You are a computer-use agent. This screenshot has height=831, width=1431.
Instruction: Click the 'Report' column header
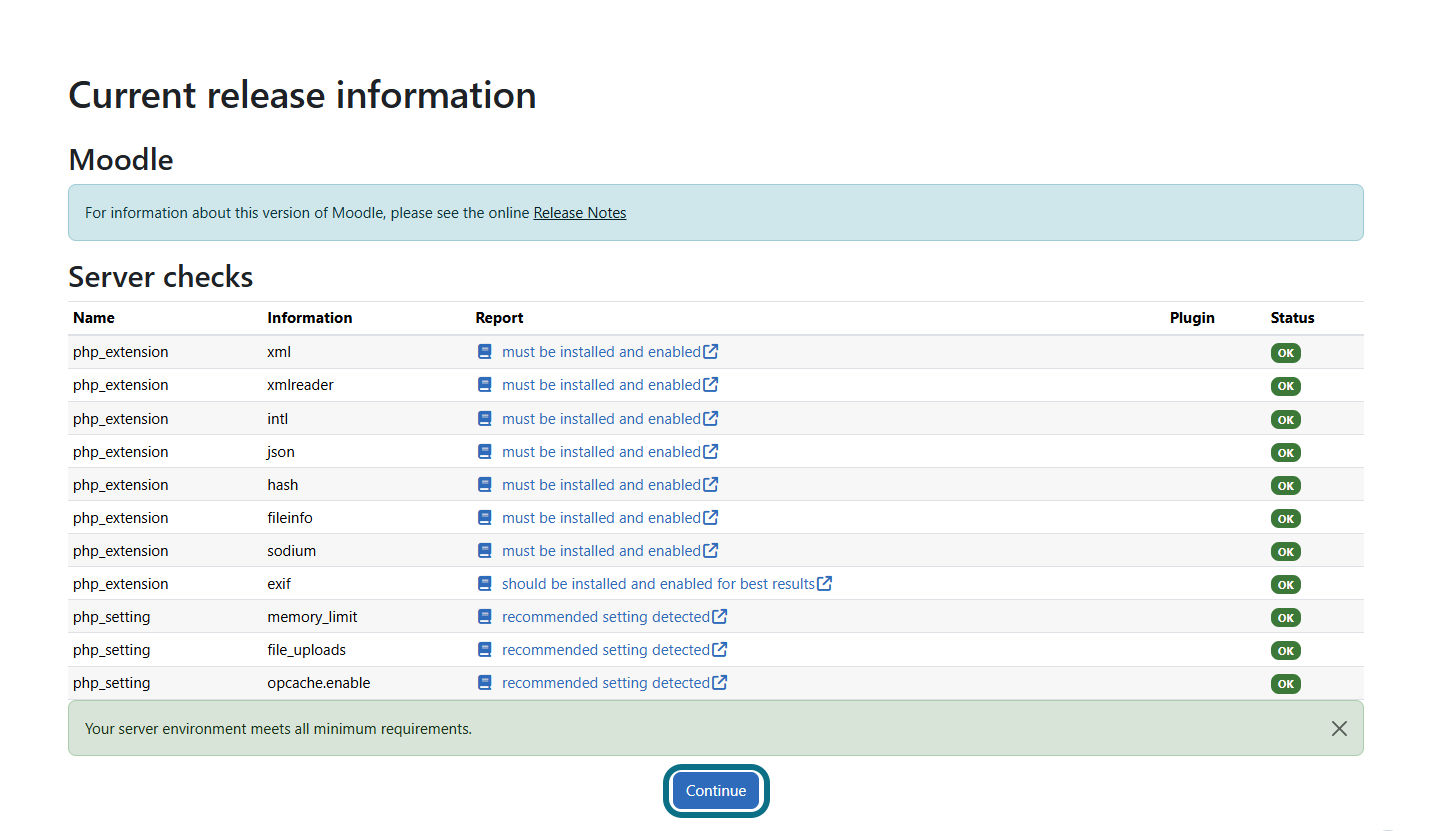(x=499, y=318)
